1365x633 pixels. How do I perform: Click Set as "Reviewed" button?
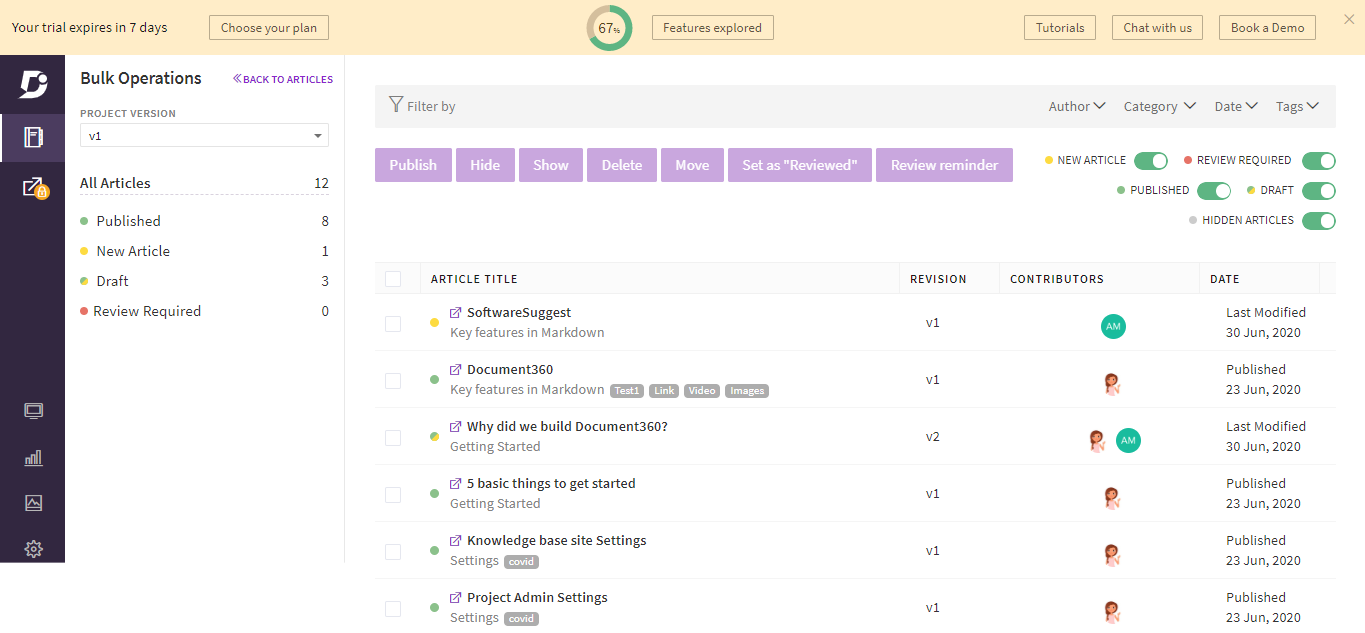pos(800,165)
